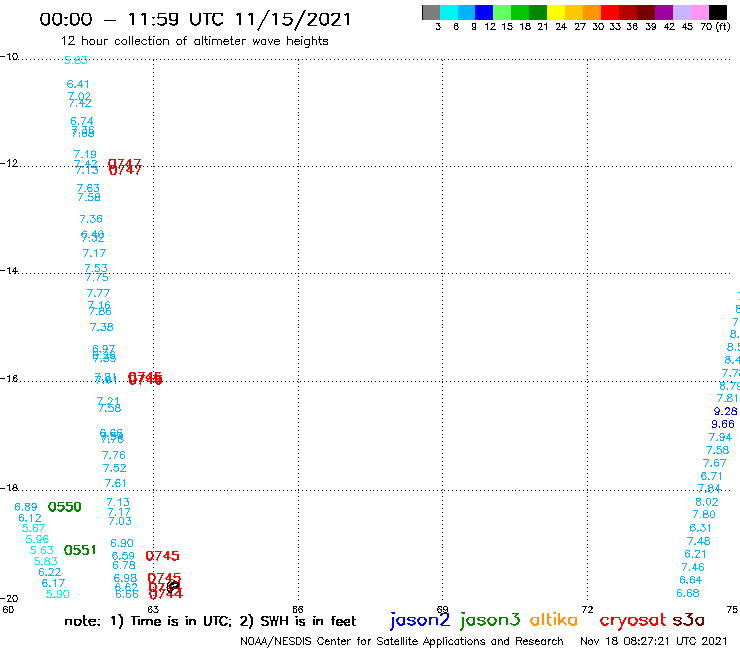Click the wave height value '7.19'
The image size is (740, 650).
coord(85,154)
